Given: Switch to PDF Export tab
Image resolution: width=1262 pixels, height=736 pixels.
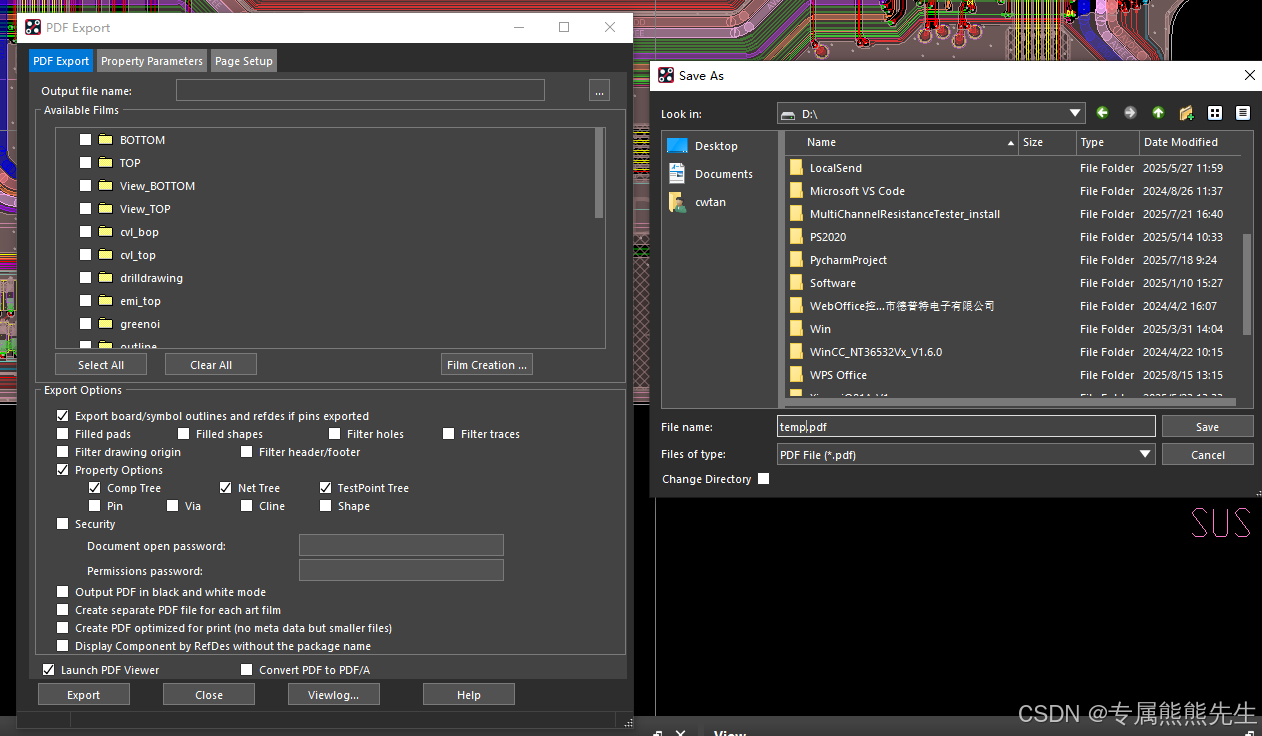Looking at the screenshot, I should click(61, 61).
